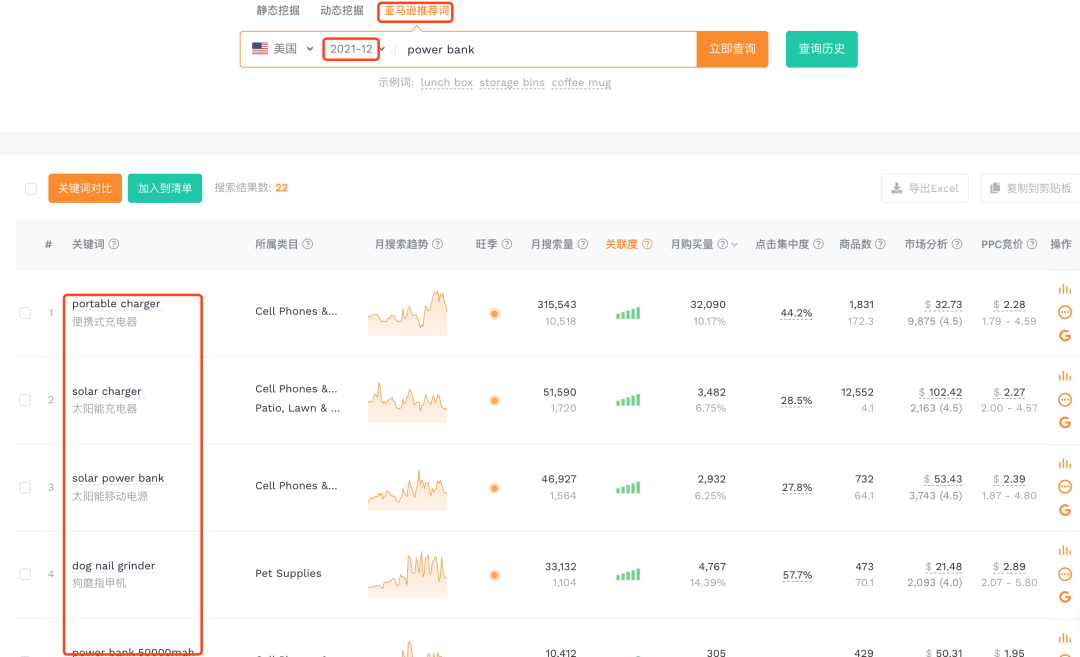Open the Google trends G icon for solar charger
The image size is (1080, 657).
click(x=1065, y=423)
